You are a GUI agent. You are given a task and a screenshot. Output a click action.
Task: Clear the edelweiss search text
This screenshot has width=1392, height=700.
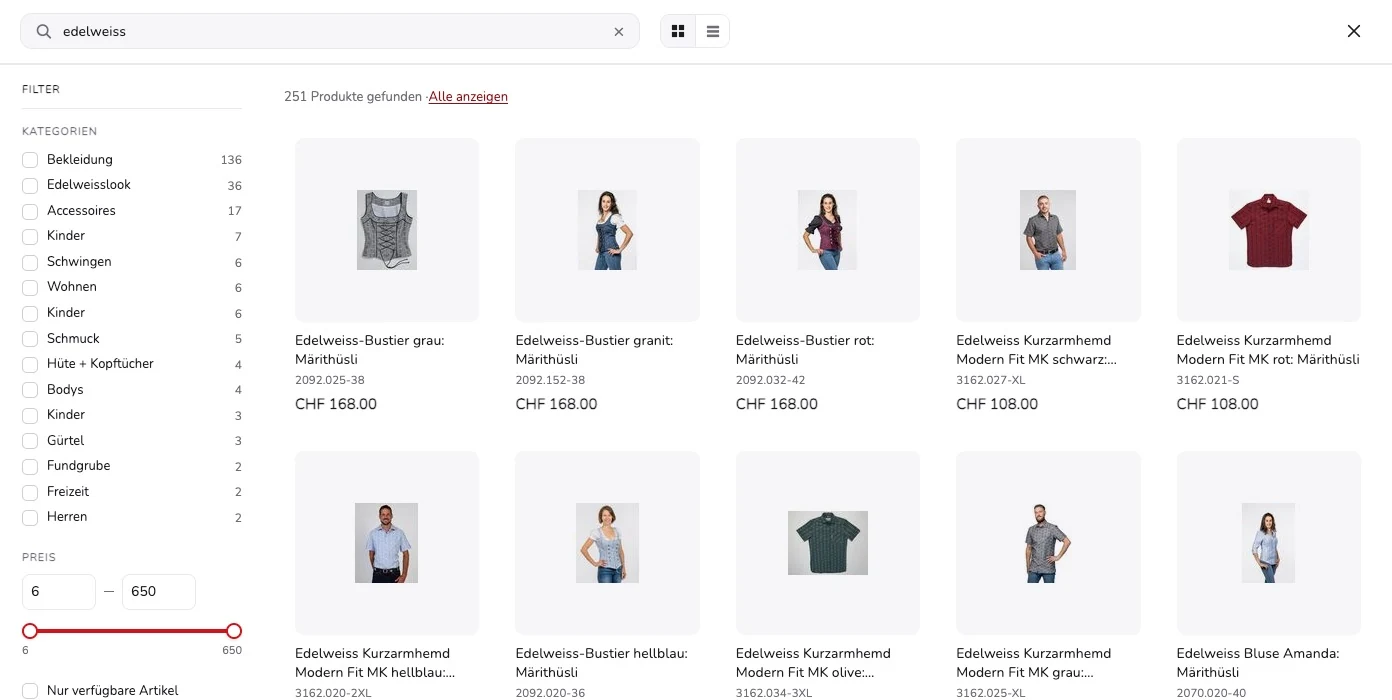click(619, 32)
